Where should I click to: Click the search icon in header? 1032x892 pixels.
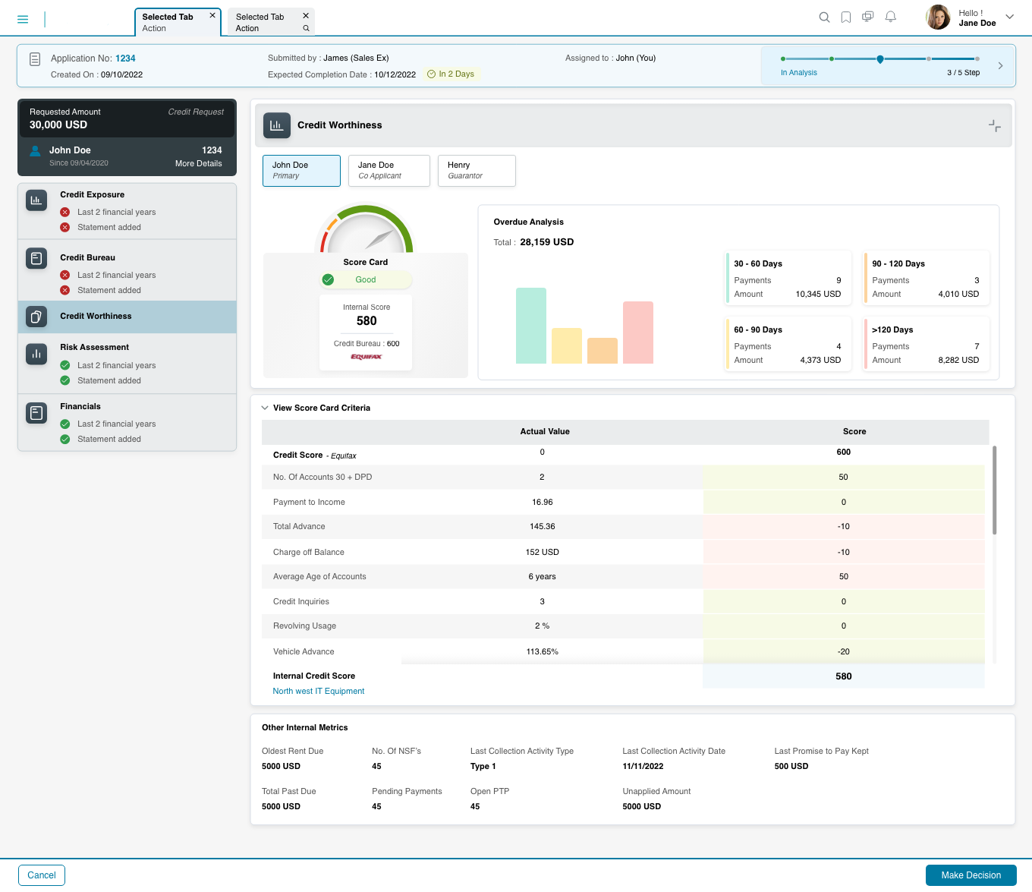point(824,17)
